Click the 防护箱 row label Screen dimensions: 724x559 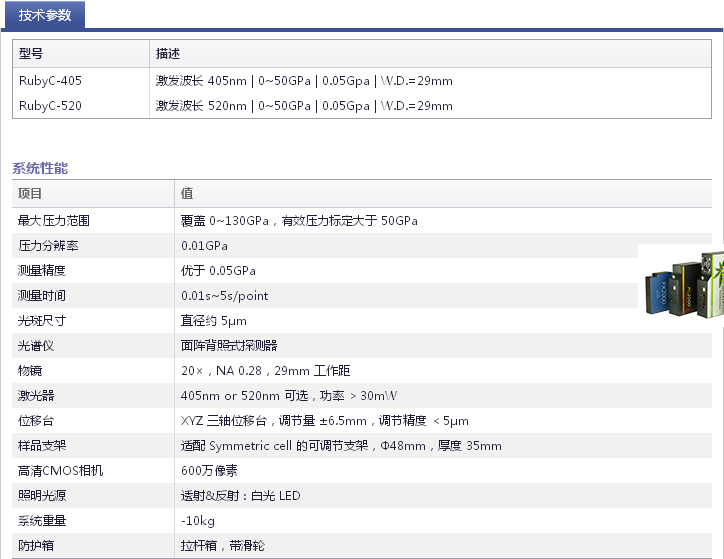[x=35, y=546]
